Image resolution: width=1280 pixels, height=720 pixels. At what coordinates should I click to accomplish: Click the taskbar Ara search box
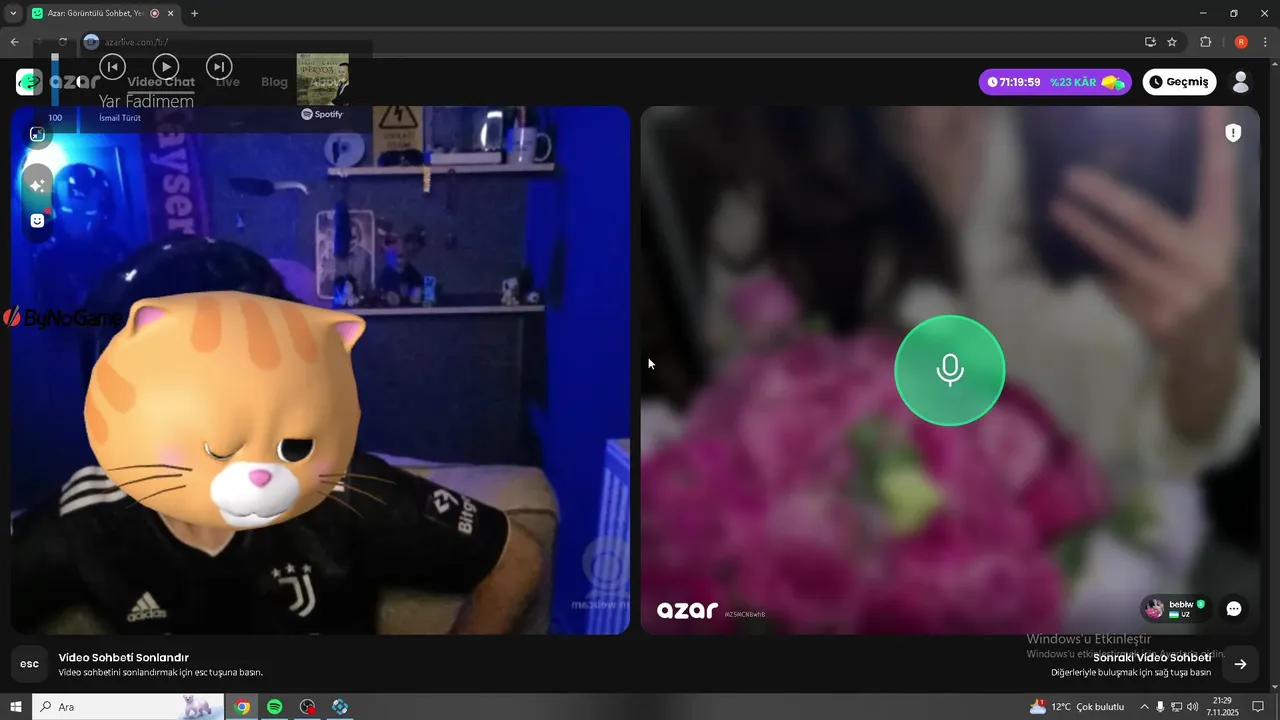pos(128,707)
